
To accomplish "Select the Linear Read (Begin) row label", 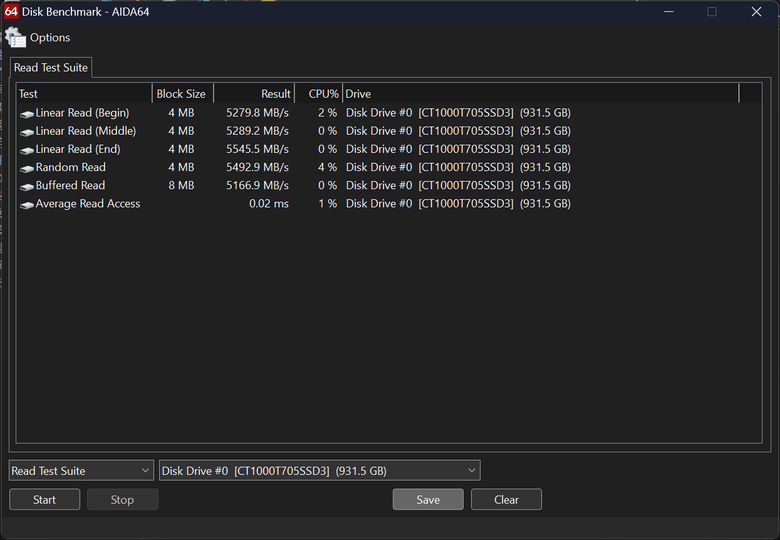I will (x=82, y=113).
